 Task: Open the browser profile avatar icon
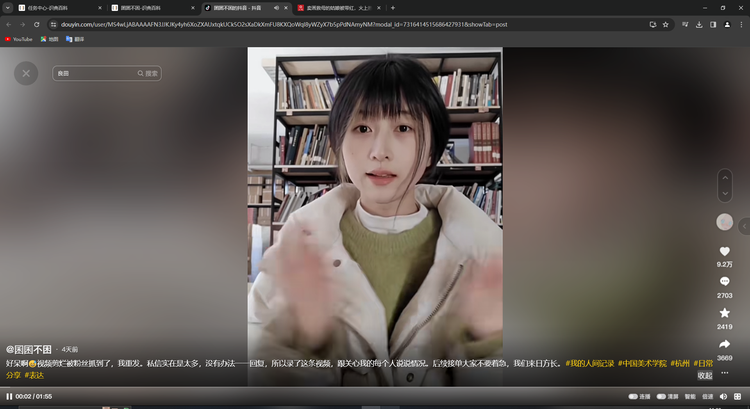(x=727, y=24)
